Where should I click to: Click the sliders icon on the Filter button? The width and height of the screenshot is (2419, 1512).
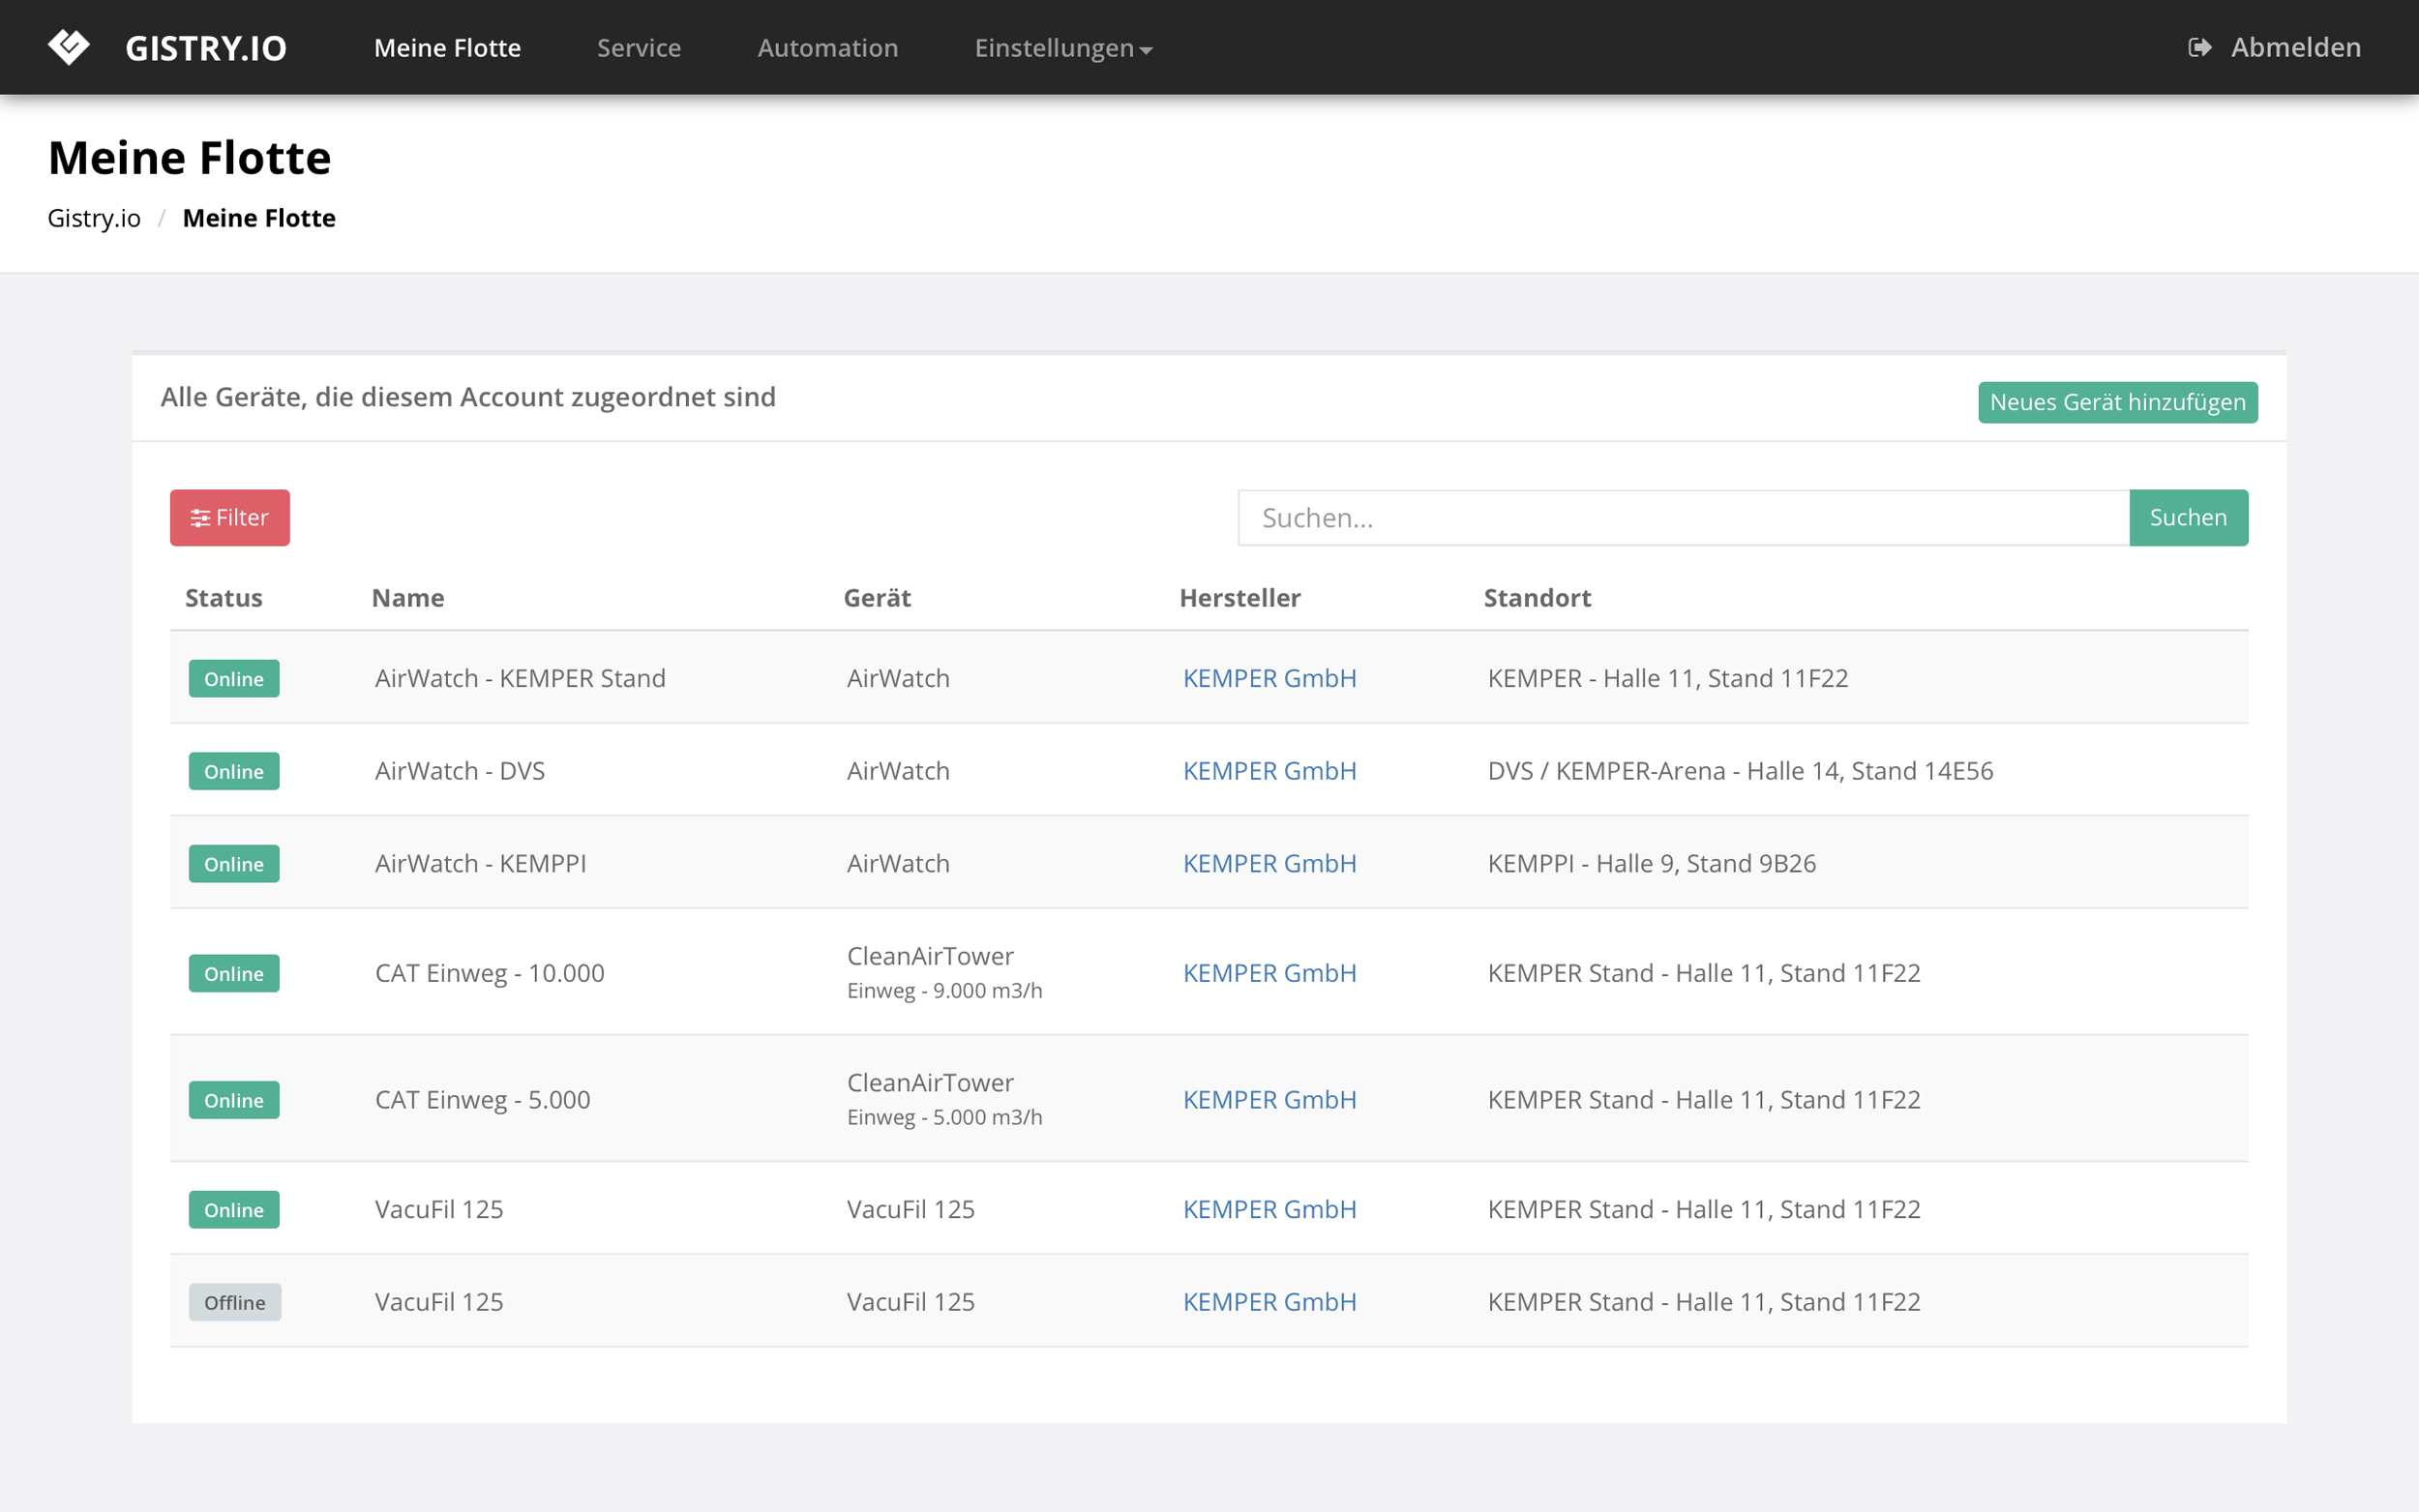(x=200, y=518)
